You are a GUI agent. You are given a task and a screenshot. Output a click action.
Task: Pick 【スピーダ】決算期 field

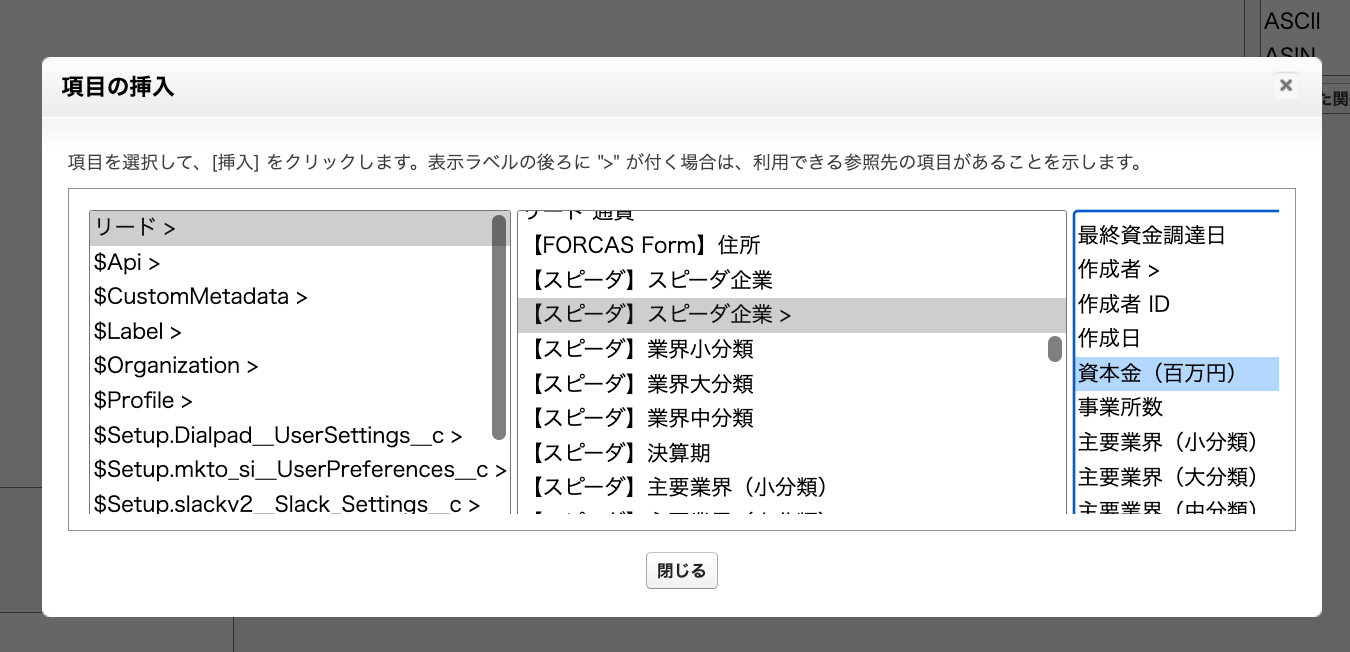coord(620,453)
